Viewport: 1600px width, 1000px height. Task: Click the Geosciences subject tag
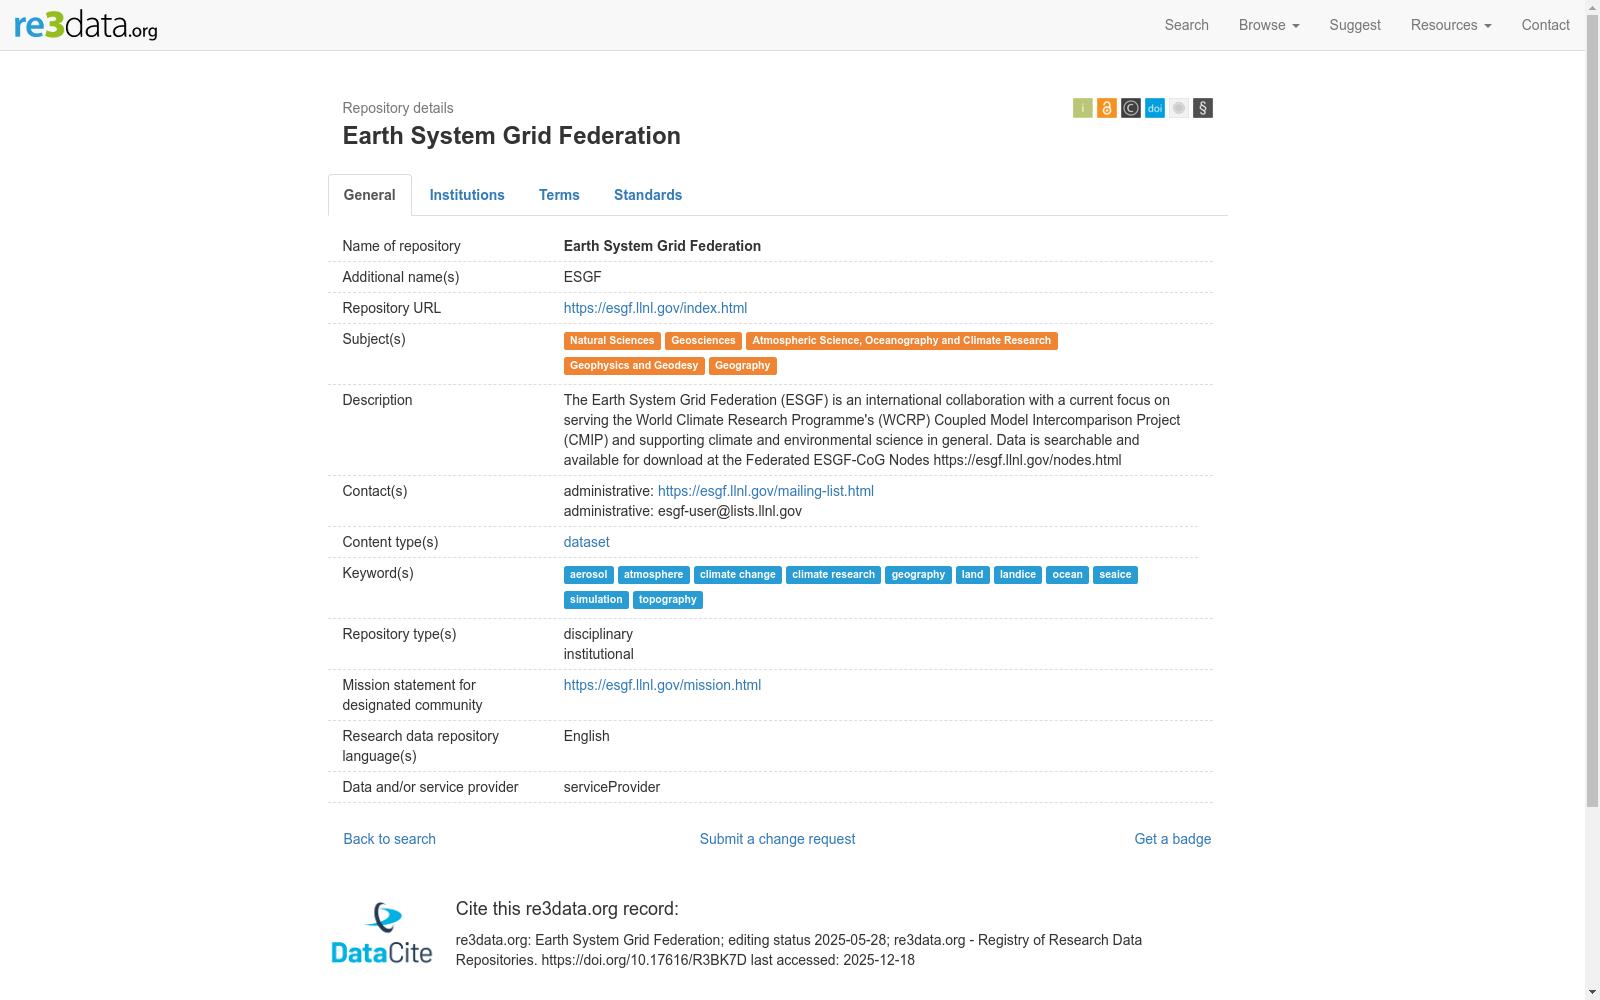point(703,341)
